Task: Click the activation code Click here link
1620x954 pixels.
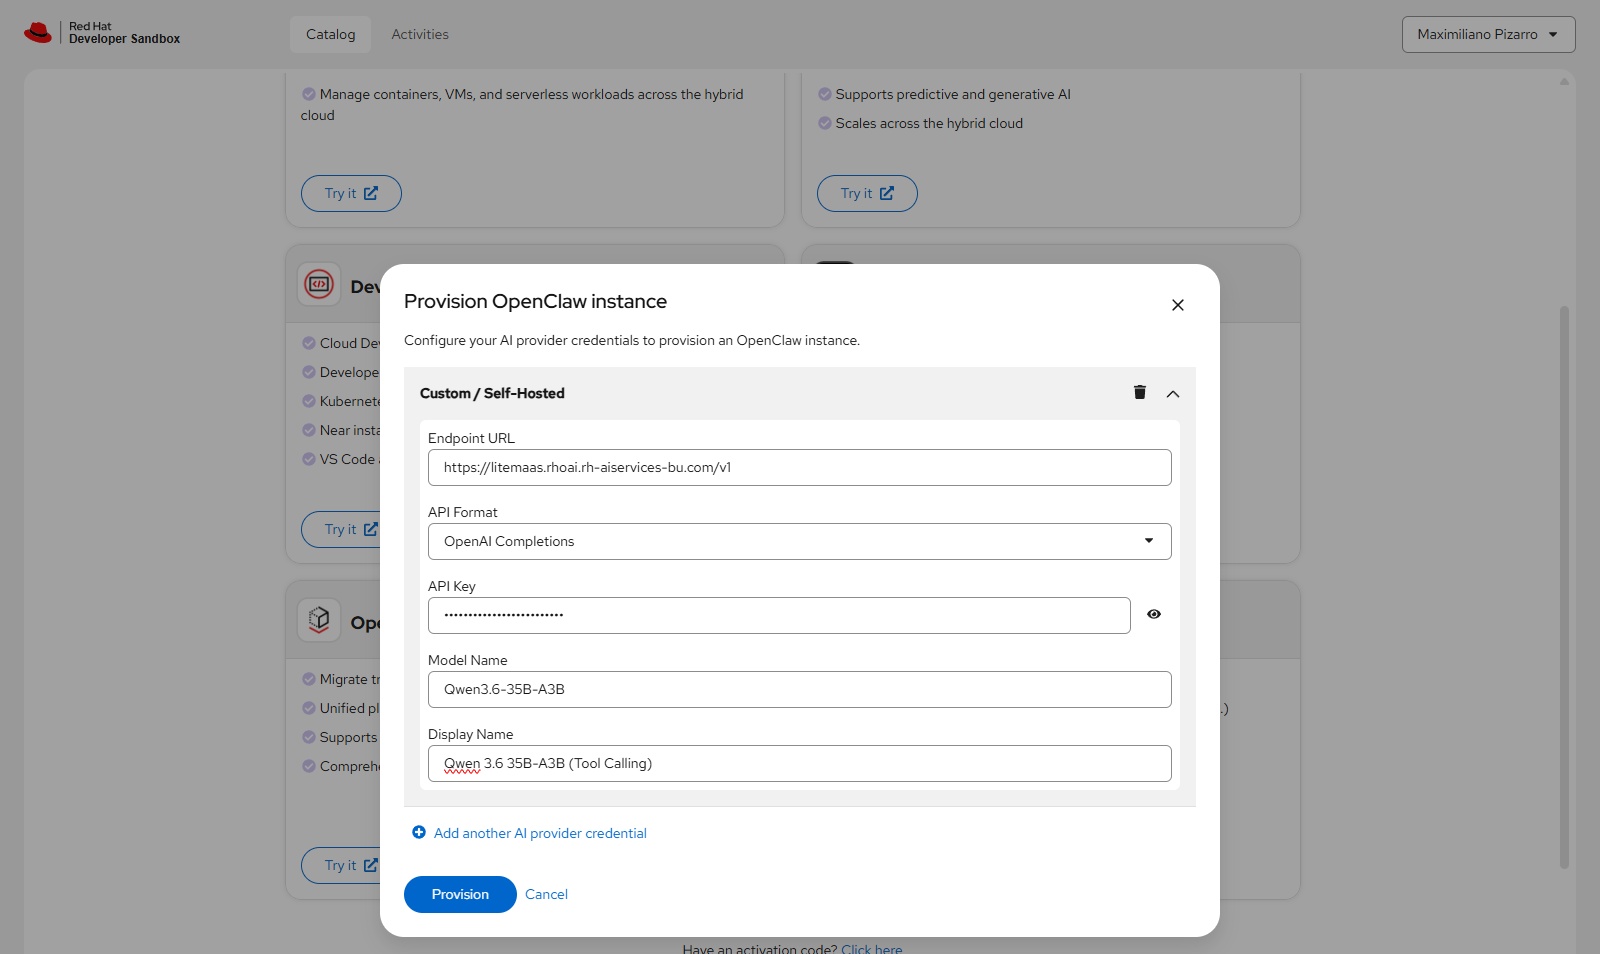Action: [871, 948]
